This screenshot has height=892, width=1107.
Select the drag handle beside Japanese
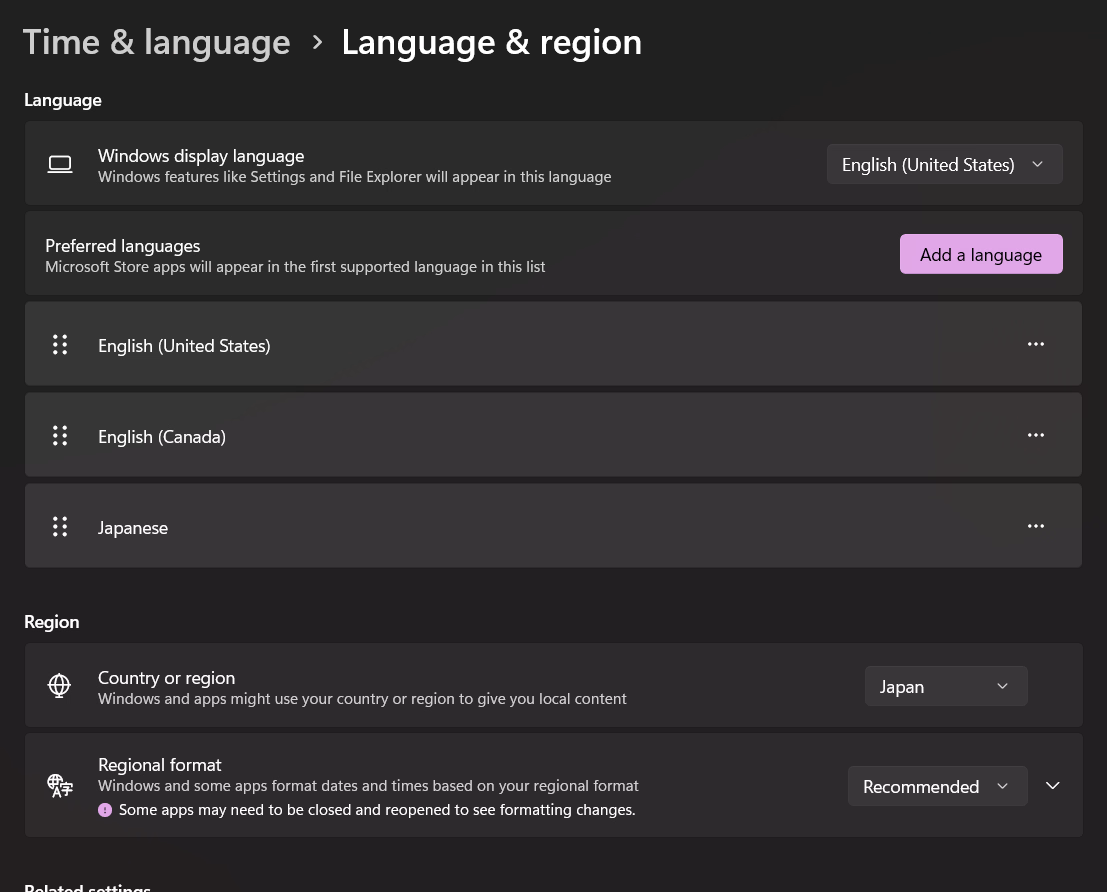[x=60, y=527]
